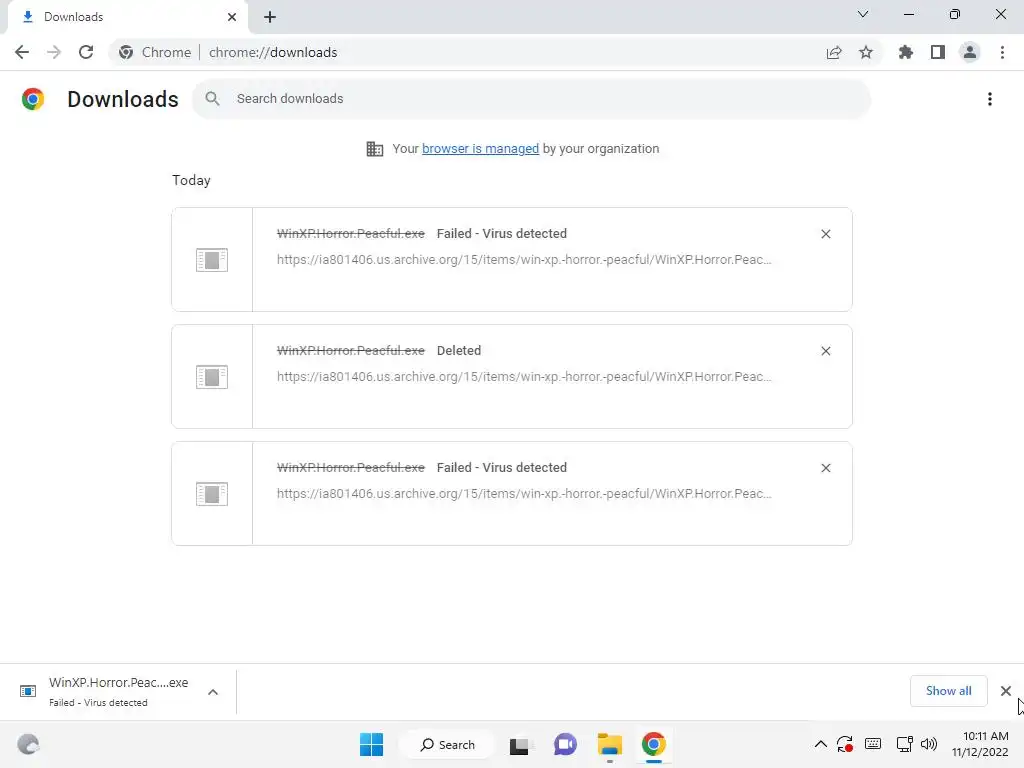Launch the Chat app from taskbar

click(565, 744)
